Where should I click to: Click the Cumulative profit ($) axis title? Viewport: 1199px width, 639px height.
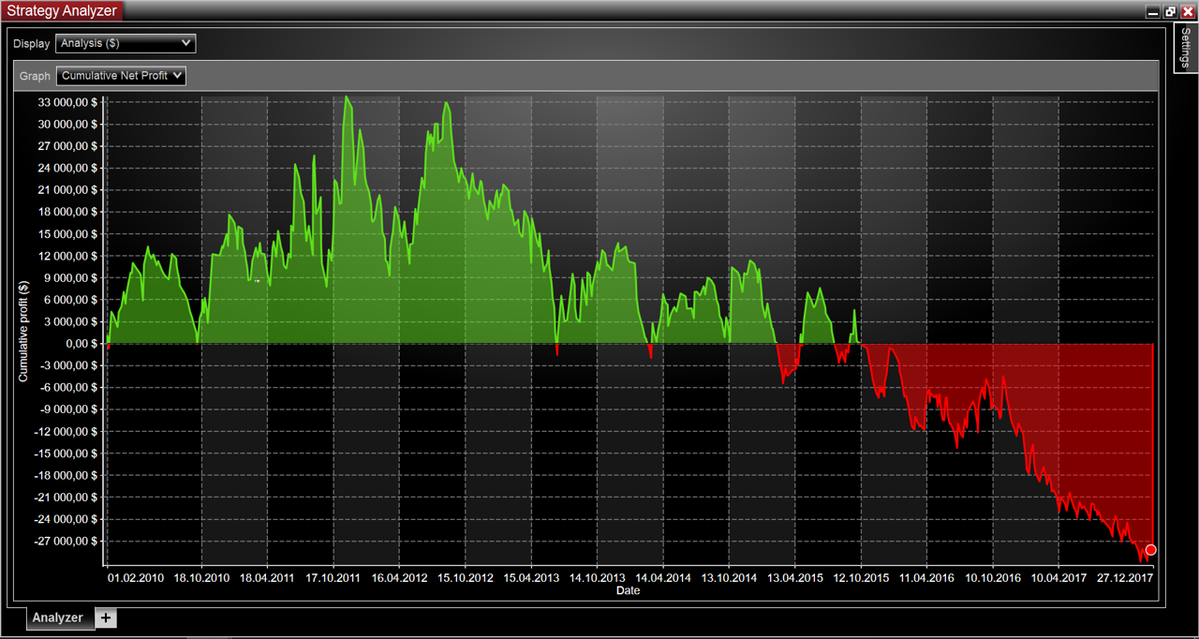[24, 330]
